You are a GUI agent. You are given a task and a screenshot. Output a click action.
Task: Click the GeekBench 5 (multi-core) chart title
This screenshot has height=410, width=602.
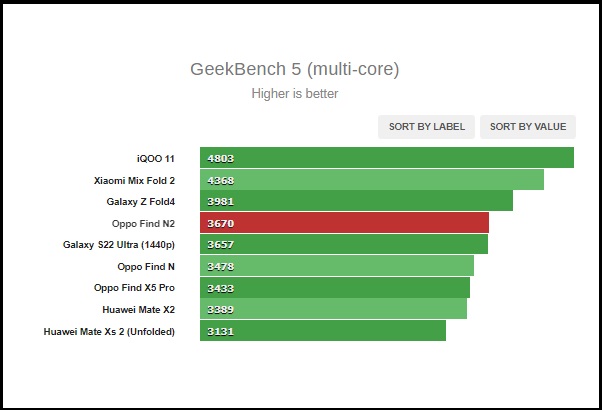point(295,69)
